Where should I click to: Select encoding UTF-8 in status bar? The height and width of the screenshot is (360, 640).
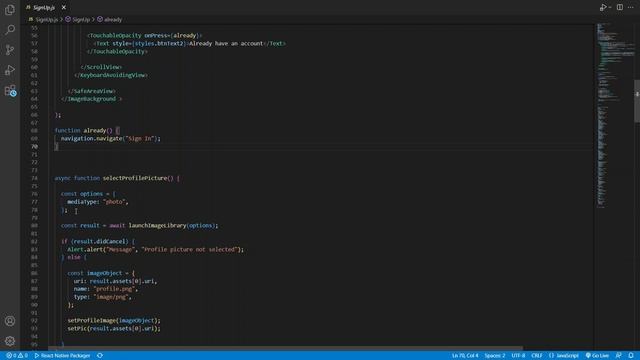point(518,356)
